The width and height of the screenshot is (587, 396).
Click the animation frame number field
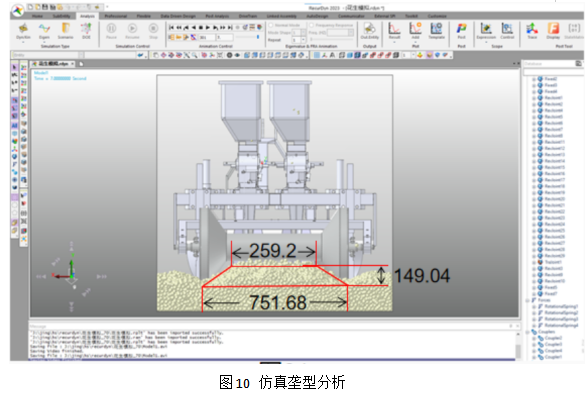[207, 37]
